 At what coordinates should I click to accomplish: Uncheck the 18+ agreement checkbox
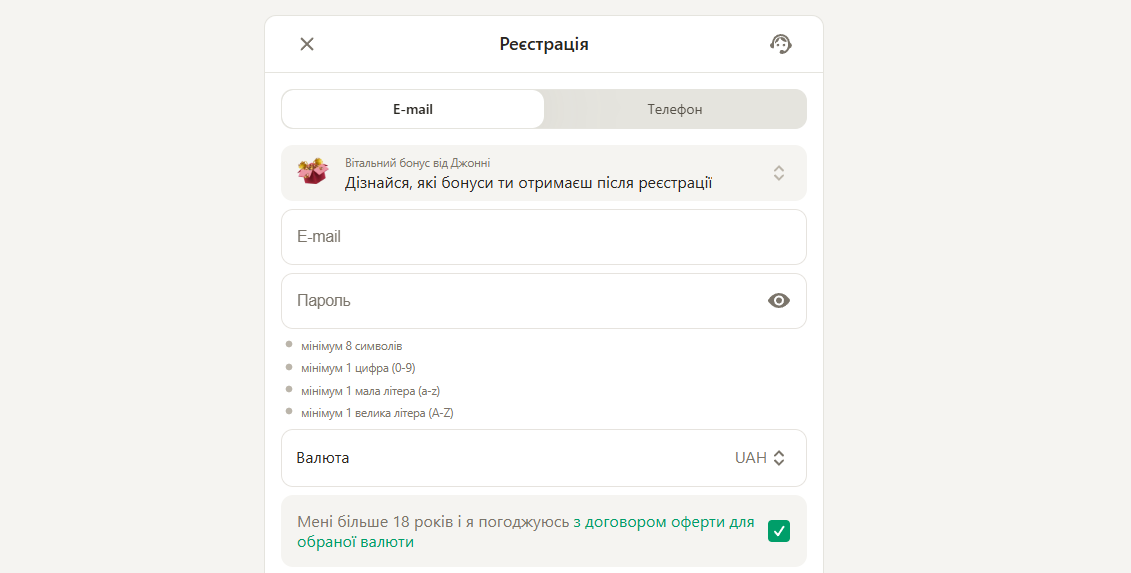click(x=779, y=531)
